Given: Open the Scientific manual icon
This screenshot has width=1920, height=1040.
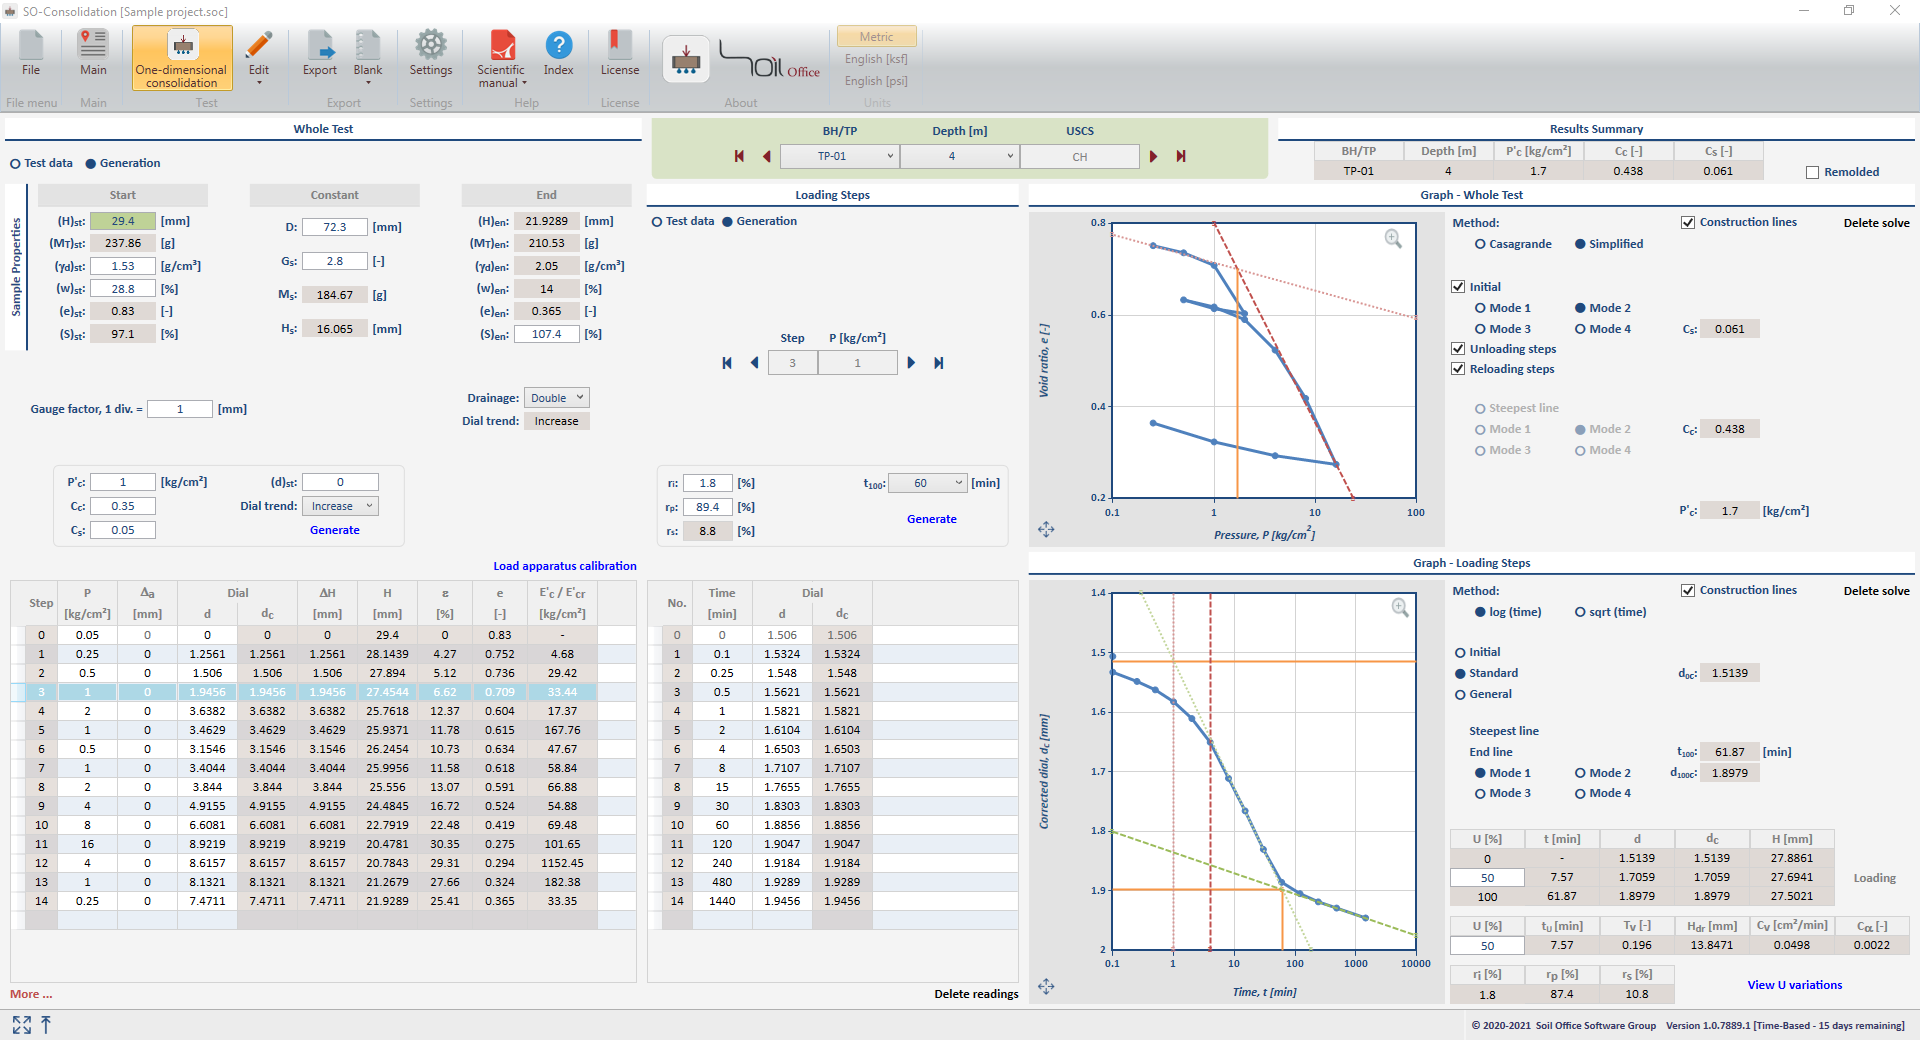Looking at the screenshot, I should click(x=501, y=46).
